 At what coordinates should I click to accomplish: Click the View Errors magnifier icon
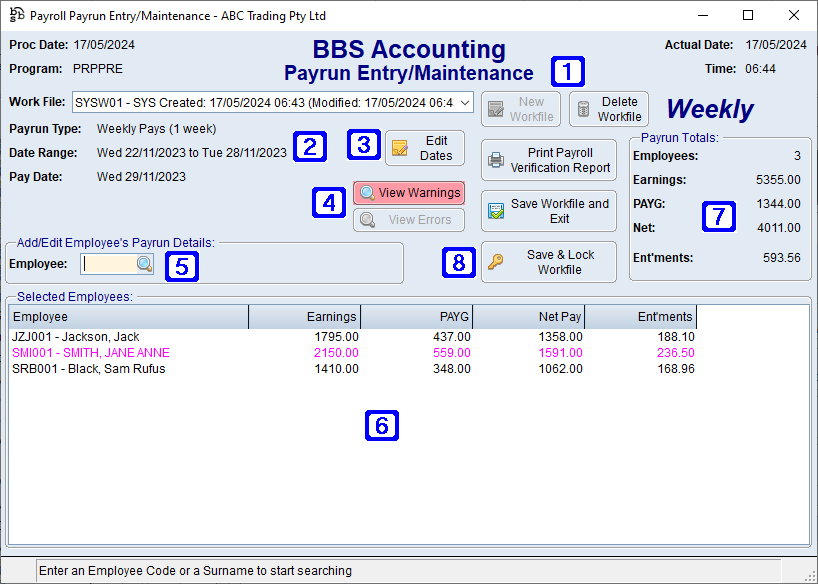(368, 219)
